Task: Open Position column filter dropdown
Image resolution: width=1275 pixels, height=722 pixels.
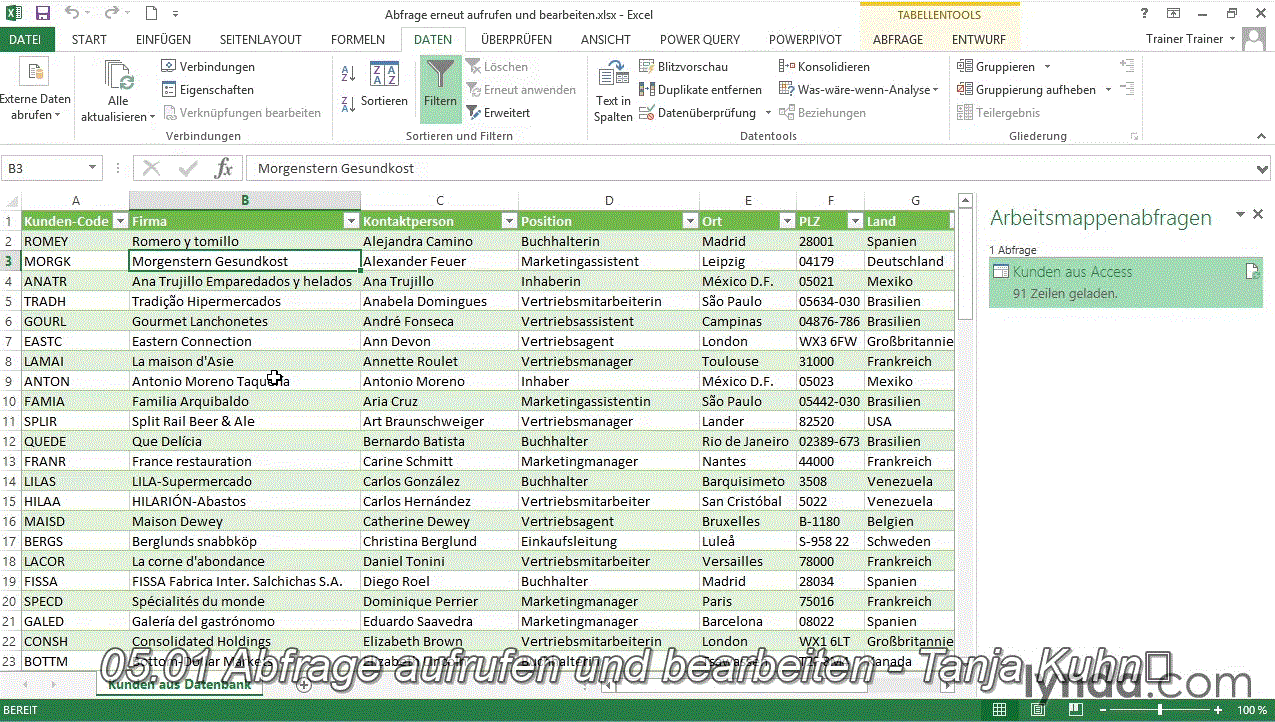Action: click(690, 221)
